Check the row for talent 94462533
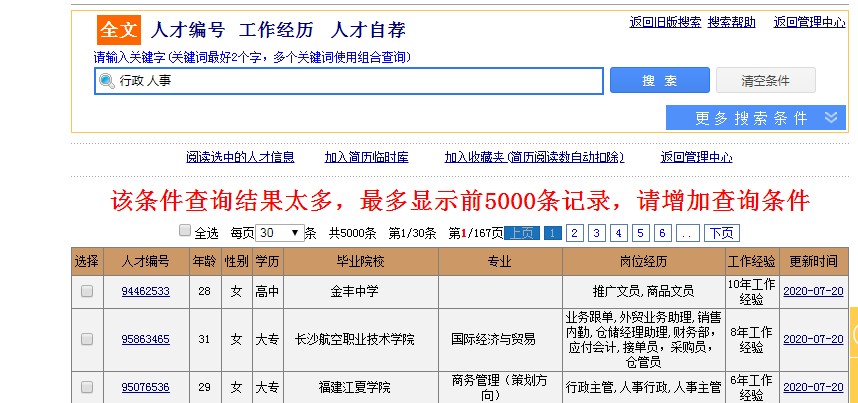This screenshot has height=403, width=858. click(87, 291)
